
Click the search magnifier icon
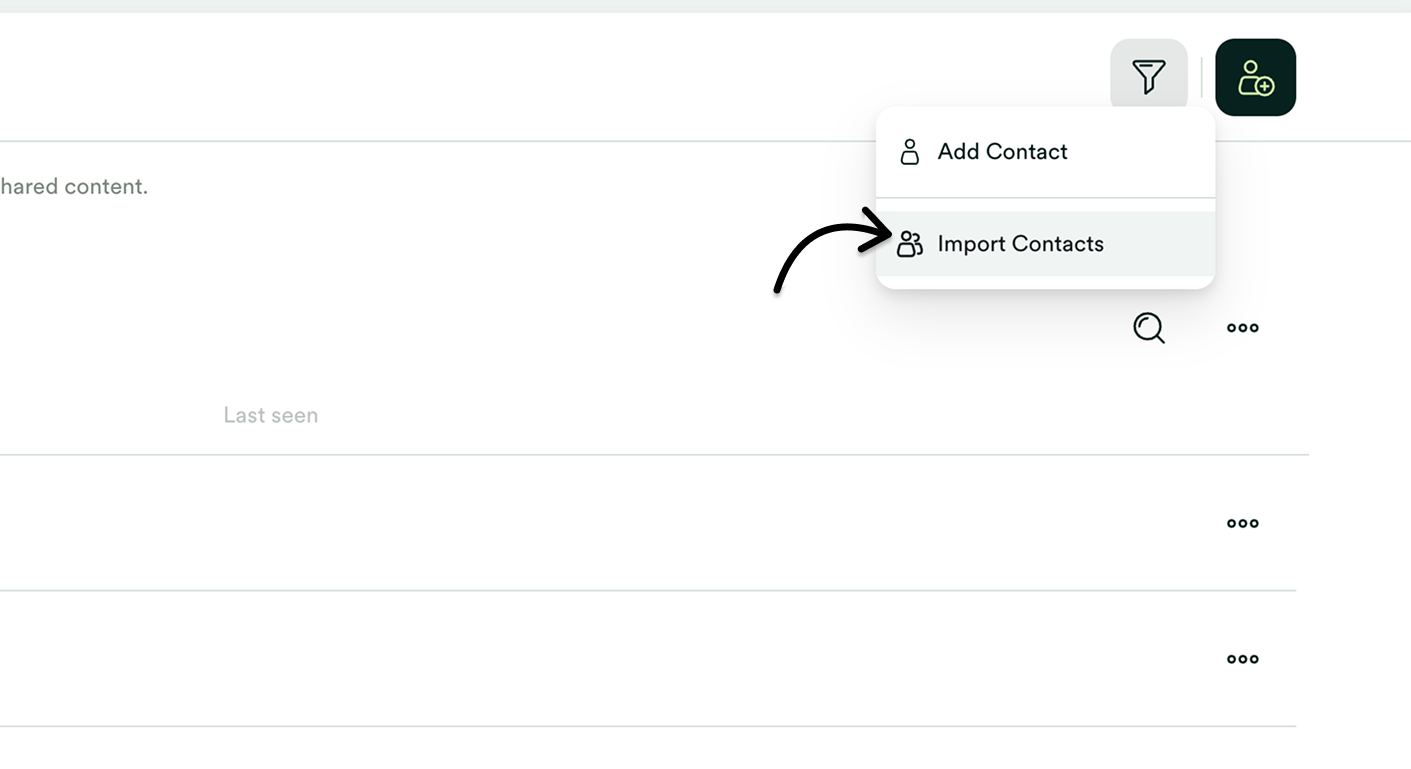(1148, 328)
